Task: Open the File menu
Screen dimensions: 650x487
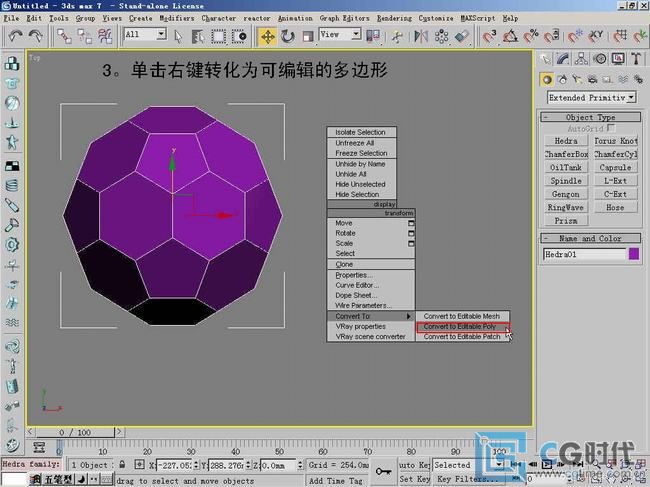Action: (x=11, y=18)
